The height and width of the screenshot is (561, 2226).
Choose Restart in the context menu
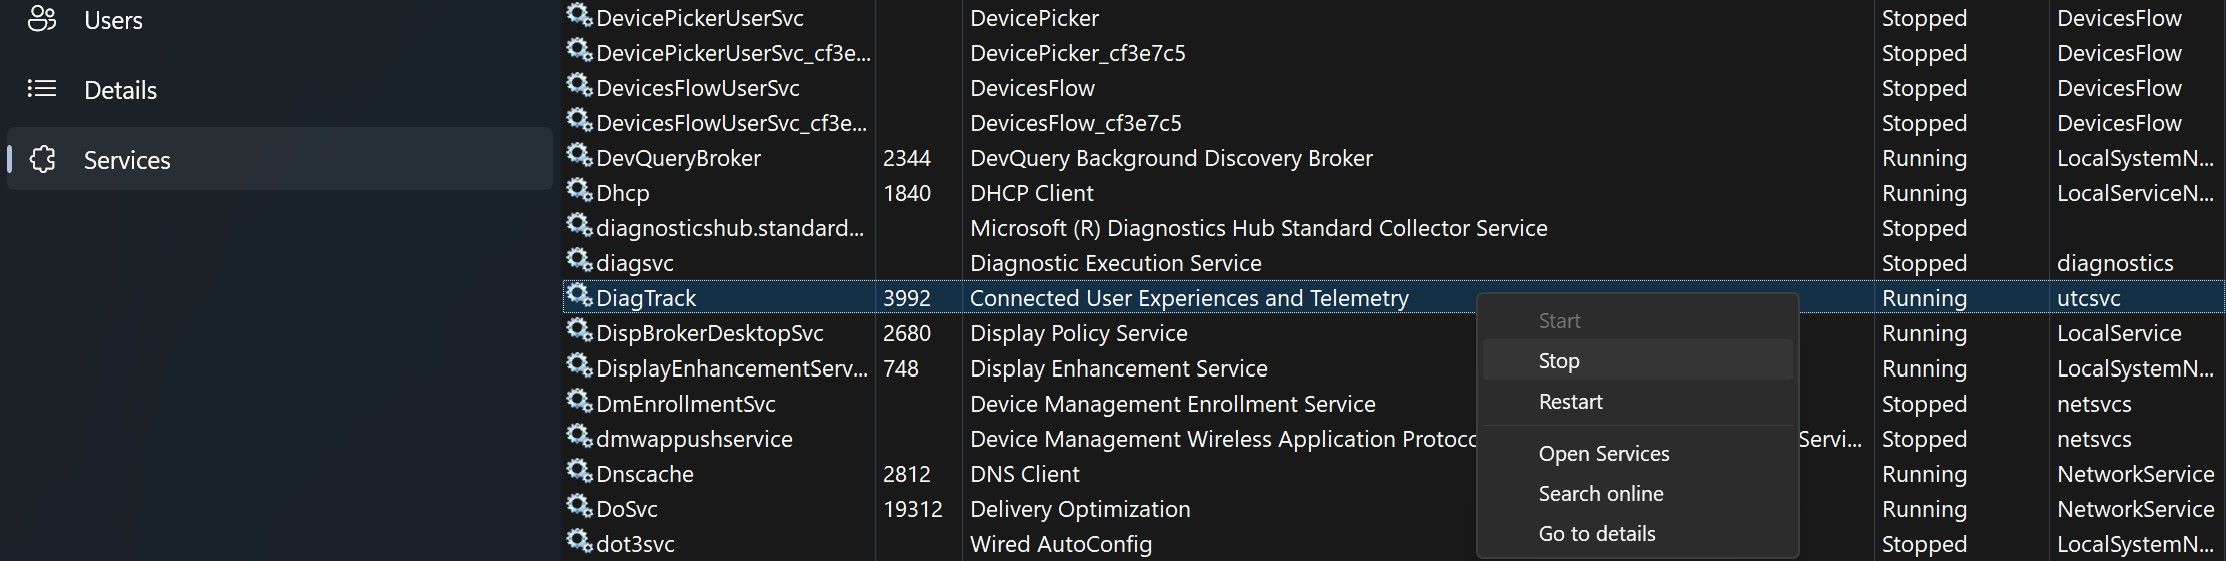[1570, 402]
